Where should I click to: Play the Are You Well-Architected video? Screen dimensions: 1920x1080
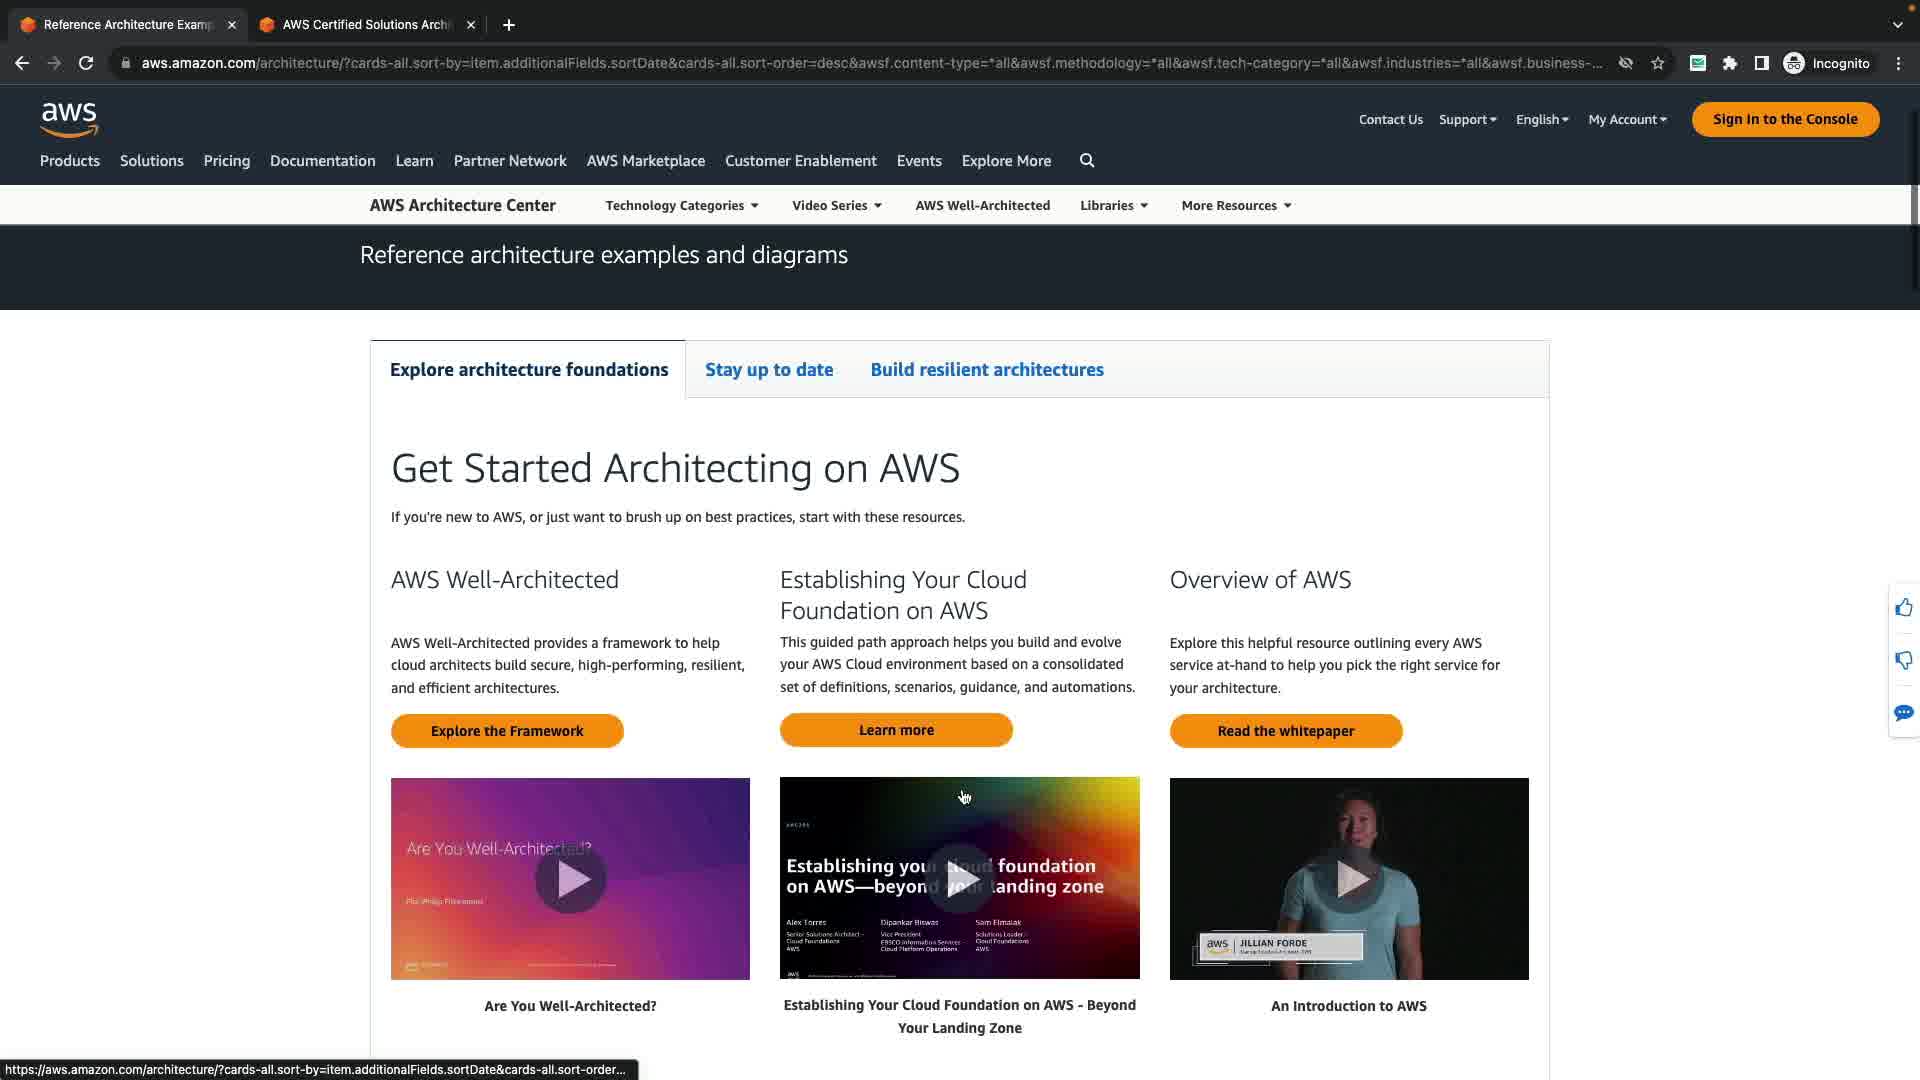coord(570,879)
